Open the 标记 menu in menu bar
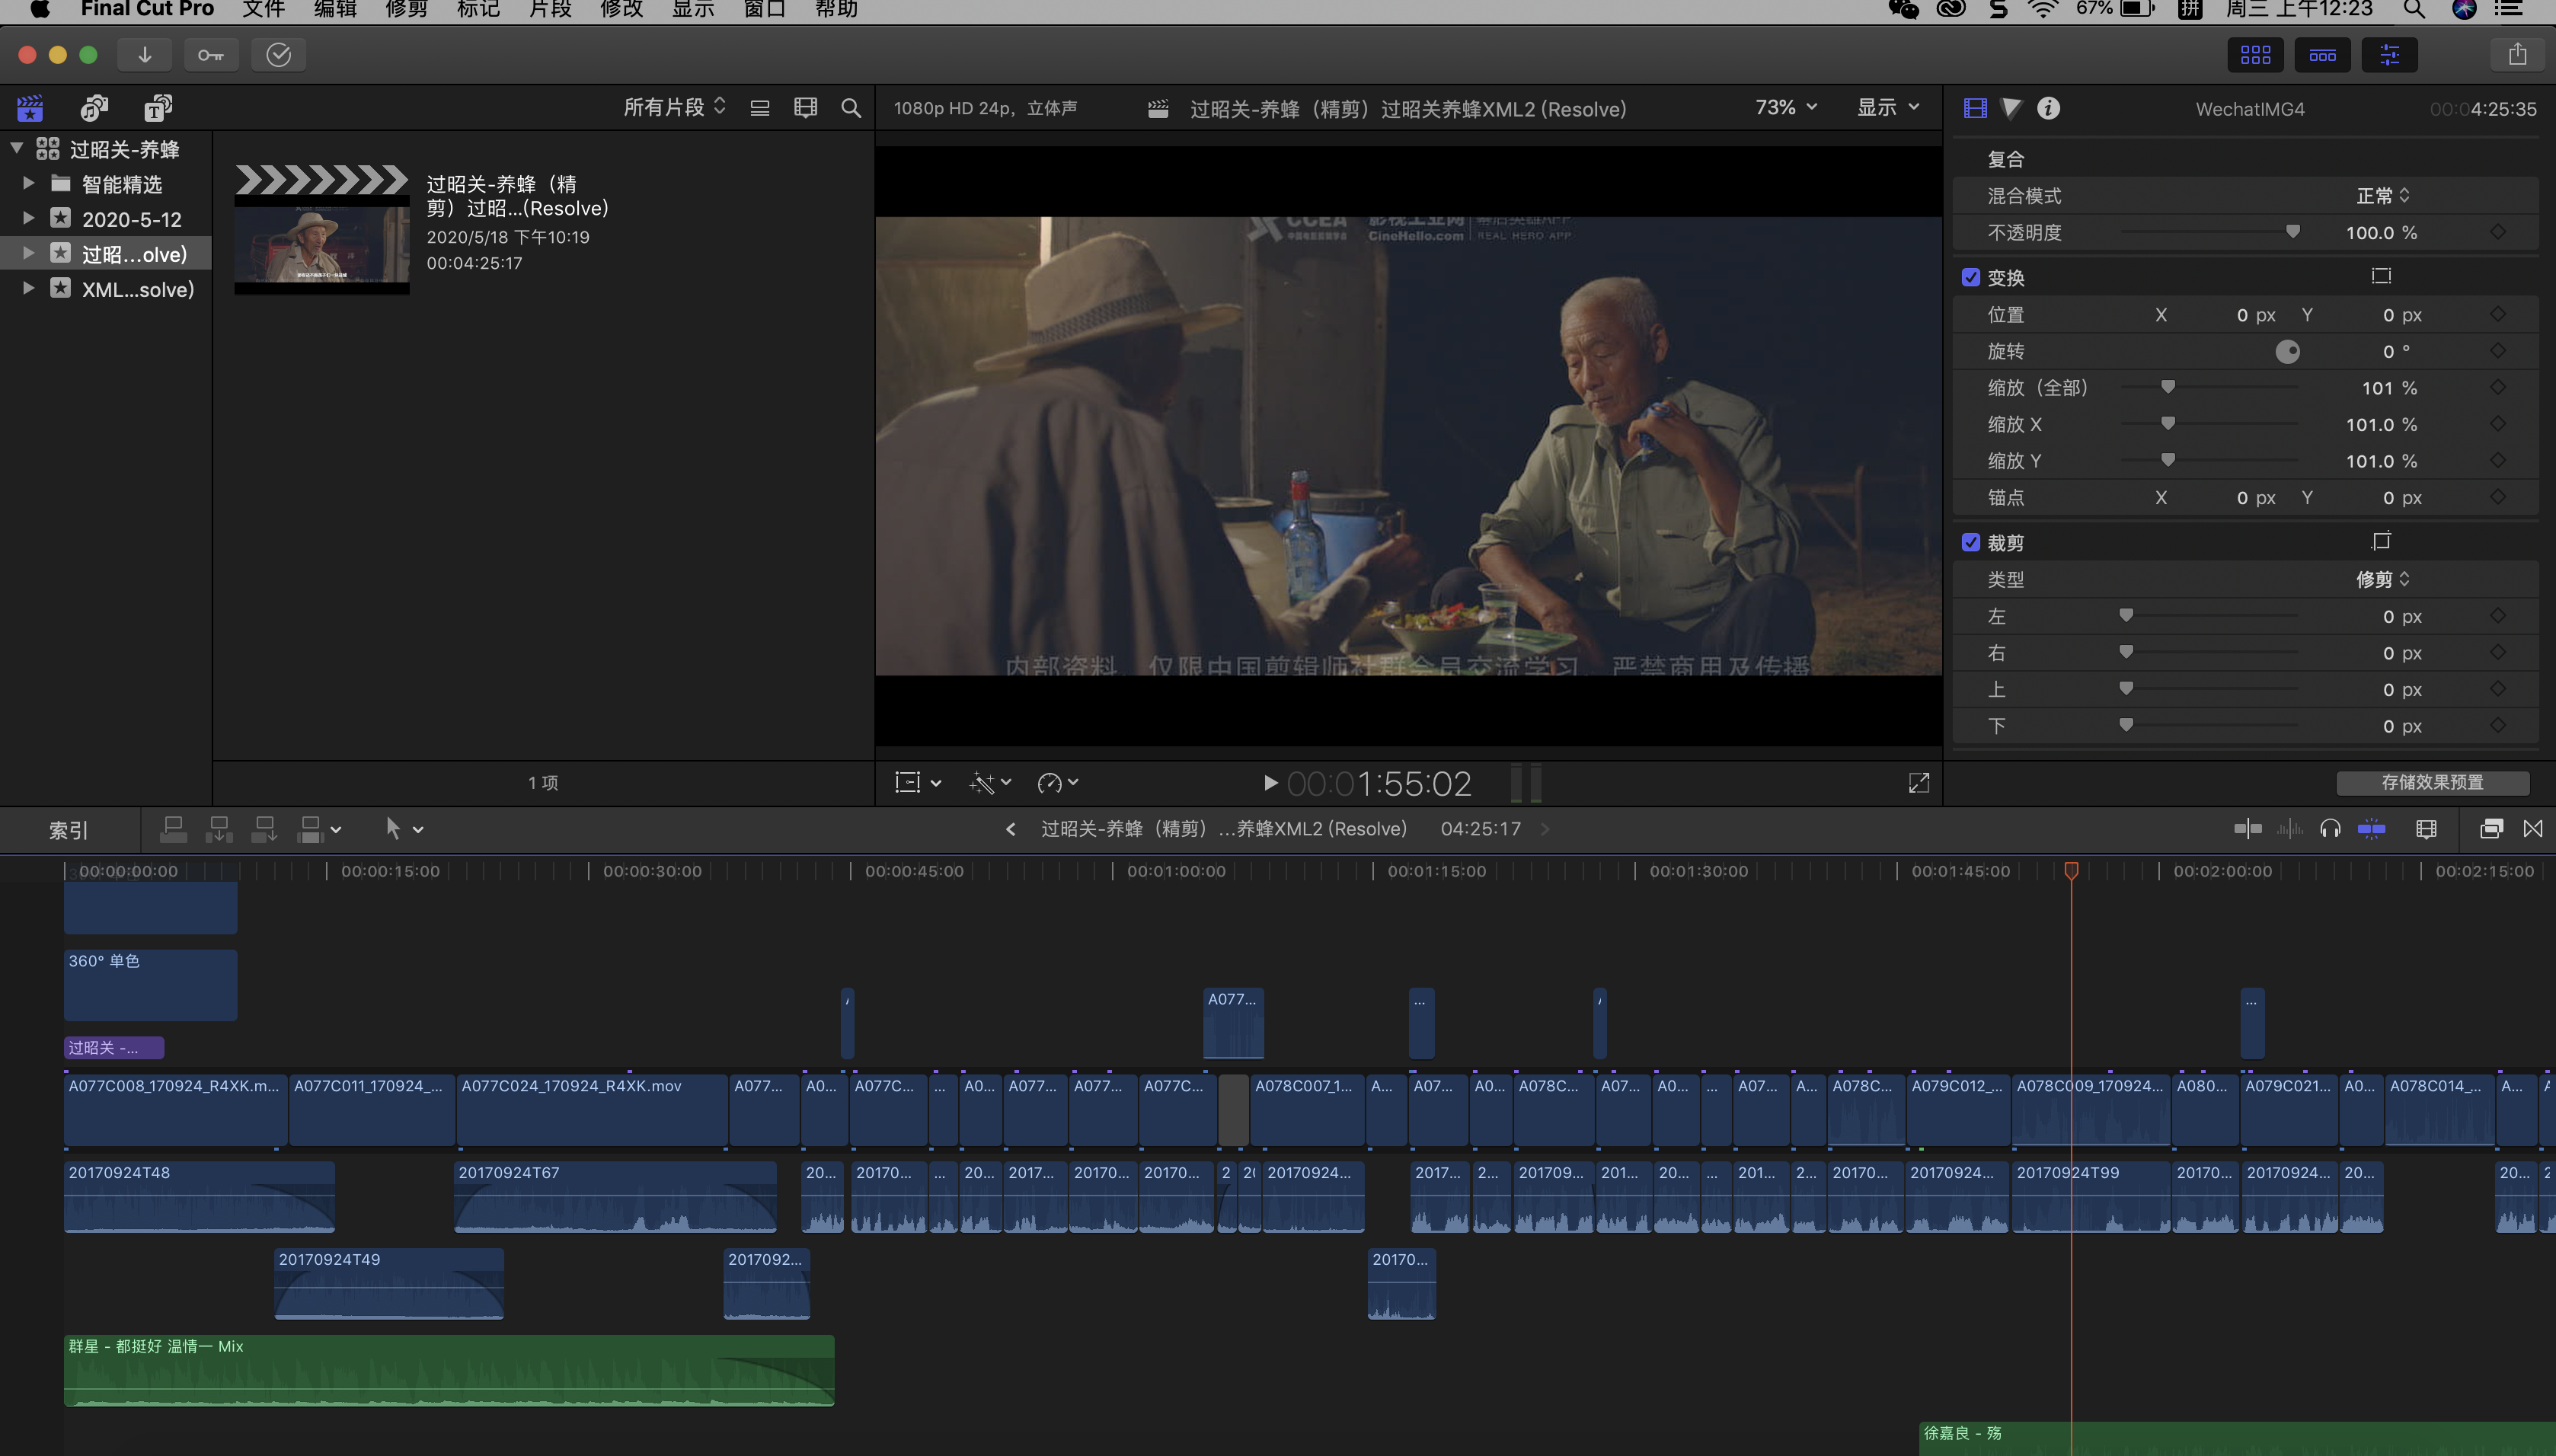The width and height of the screenshot is (2556, 1456). 478,10
